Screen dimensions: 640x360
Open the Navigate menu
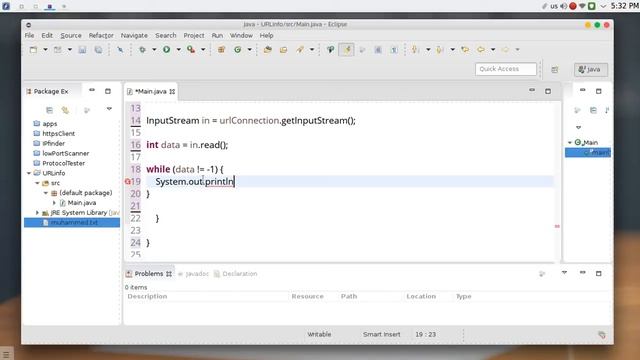pos(134,36)
